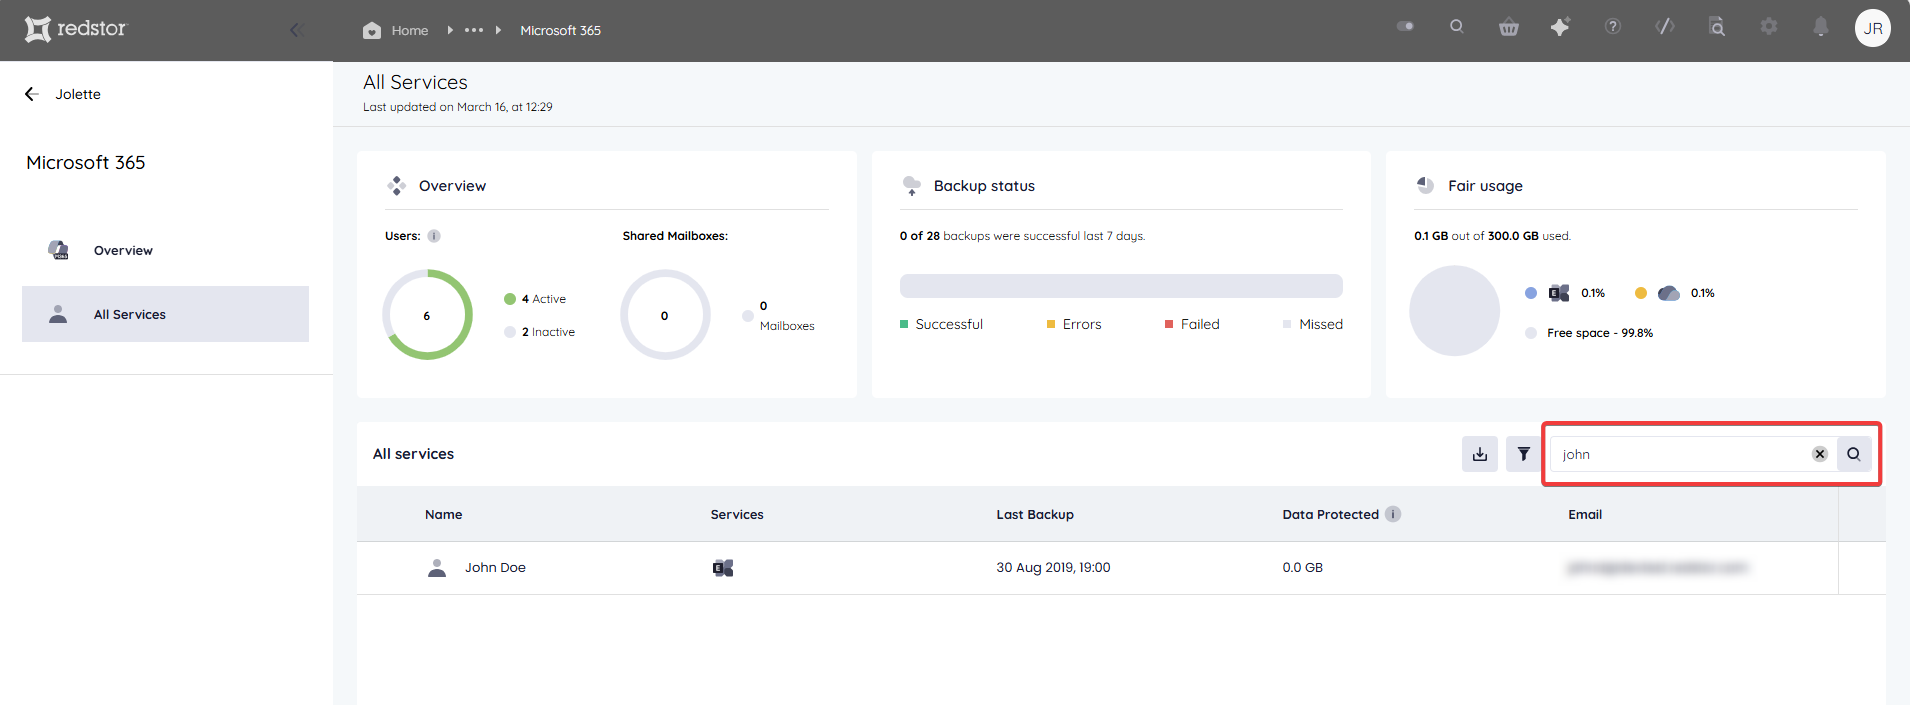The image size is (1910, 705).
Task: Click the Users donut chart showing 6
Action: [x=427, y=315]
